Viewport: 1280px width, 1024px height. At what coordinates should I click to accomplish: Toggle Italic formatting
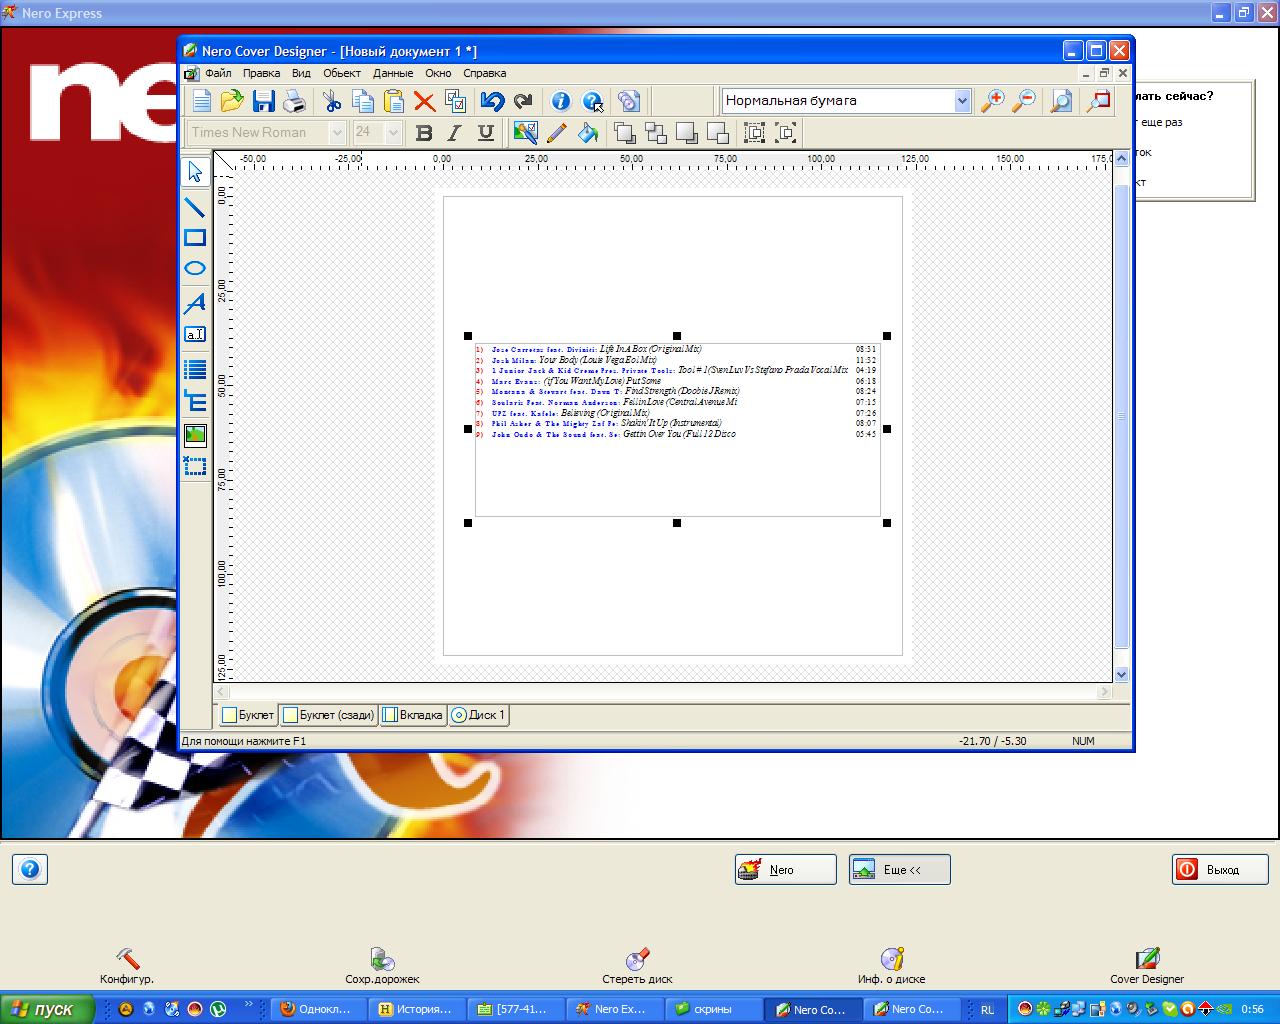(455, 132)
